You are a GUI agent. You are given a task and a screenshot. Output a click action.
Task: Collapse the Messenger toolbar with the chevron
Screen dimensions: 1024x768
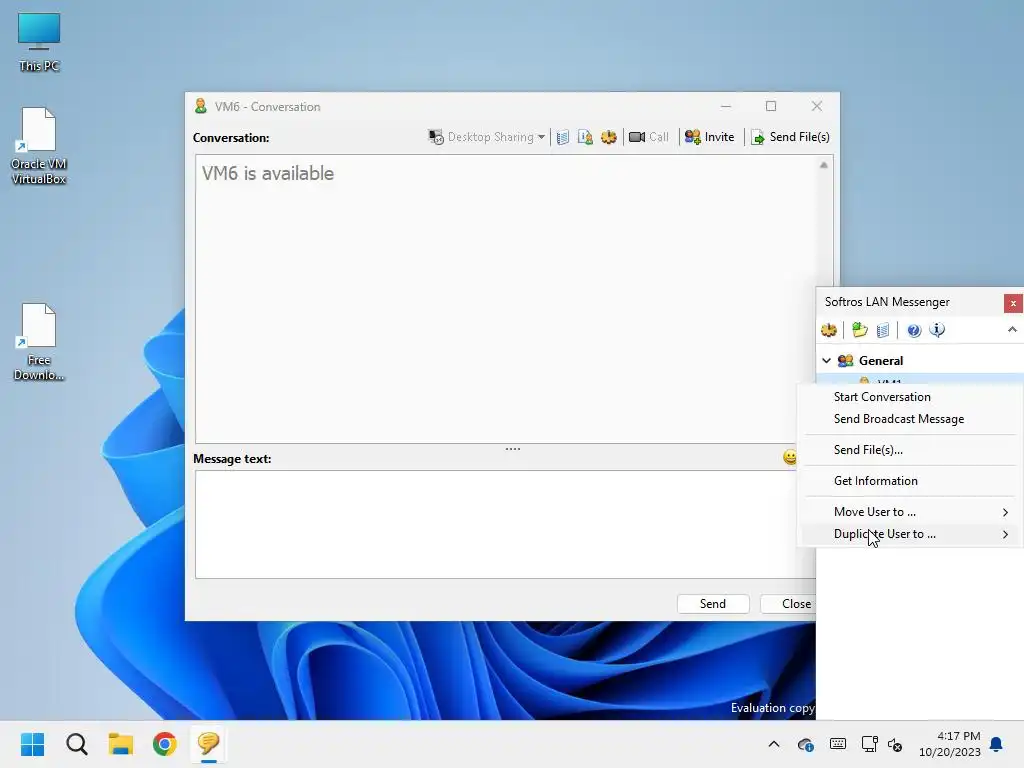tap(1012, 330)
